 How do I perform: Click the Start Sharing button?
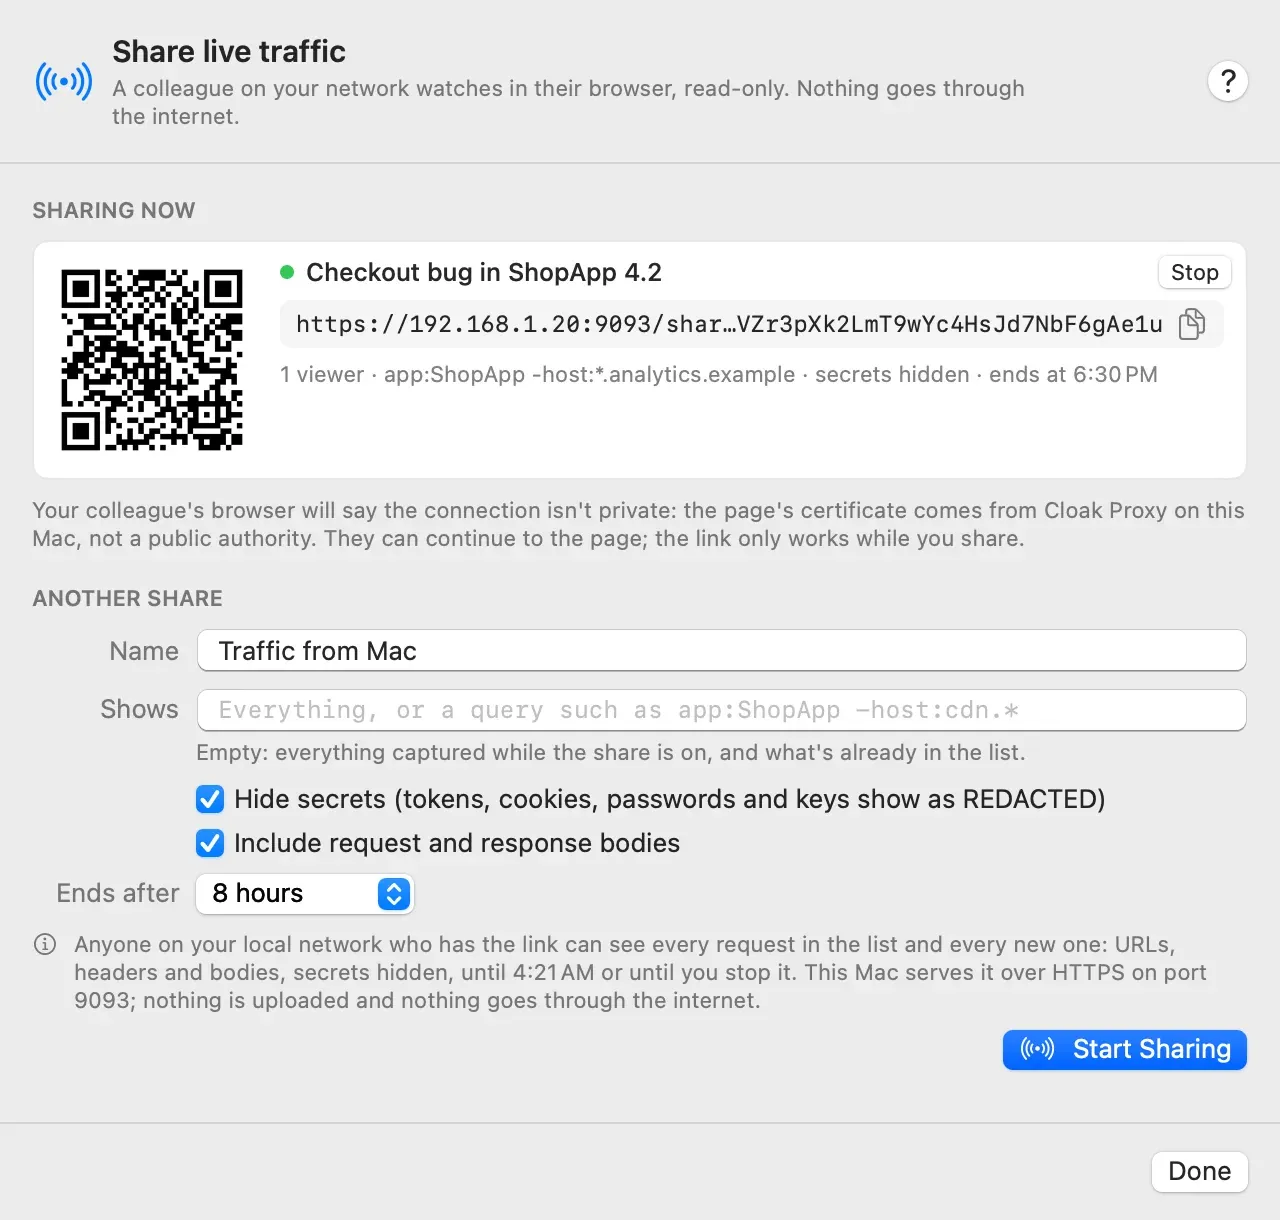1125,1049
